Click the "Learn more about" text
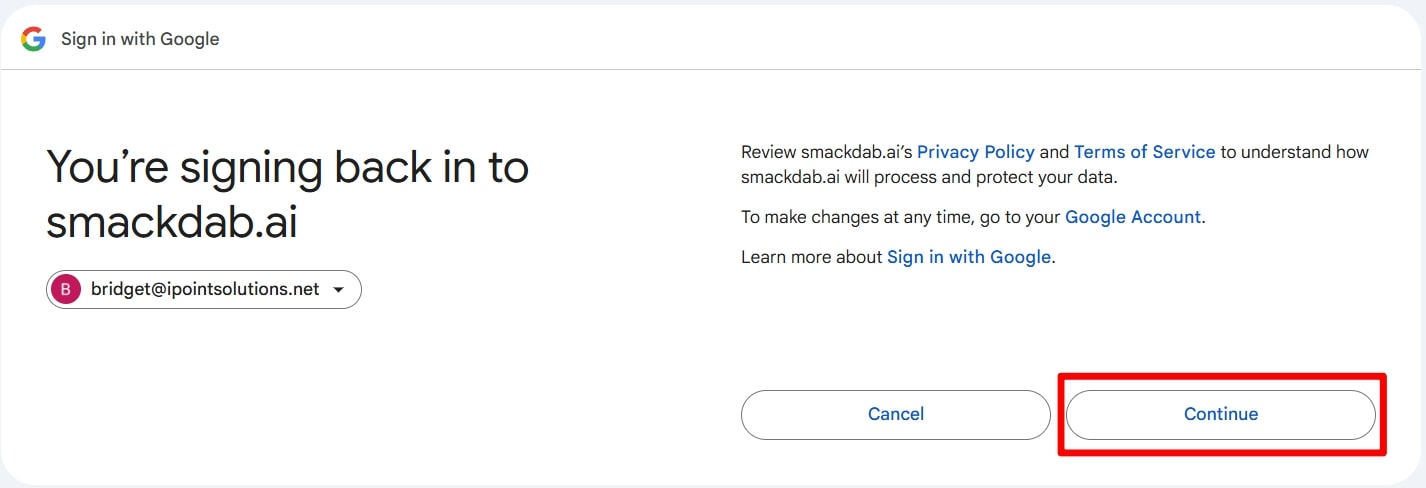 coord(812,257)
